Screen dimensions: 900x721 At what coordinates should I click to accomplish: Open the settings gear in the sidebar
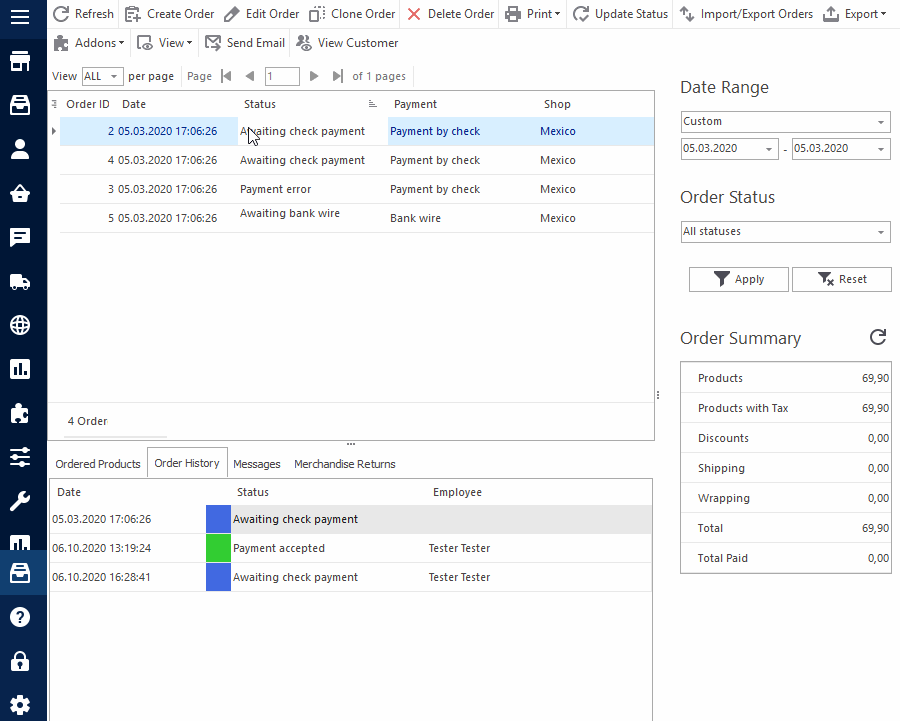pos(20,704)
